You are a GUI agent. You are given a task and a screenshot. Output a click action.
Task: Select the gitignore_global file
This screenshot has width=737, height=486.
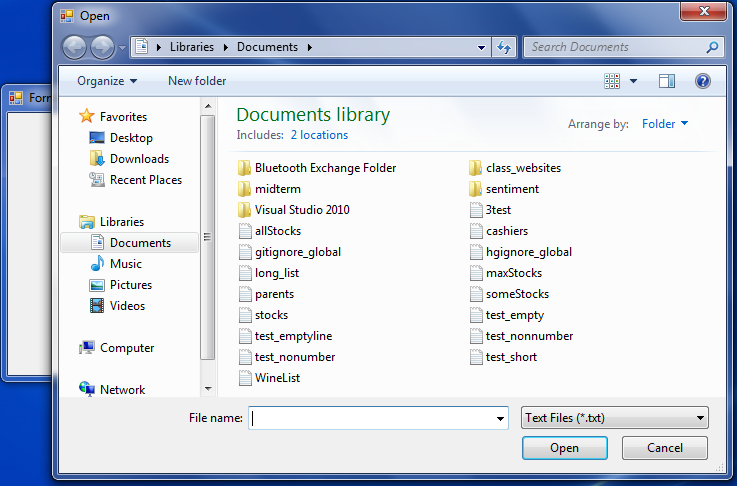point(290,252)
